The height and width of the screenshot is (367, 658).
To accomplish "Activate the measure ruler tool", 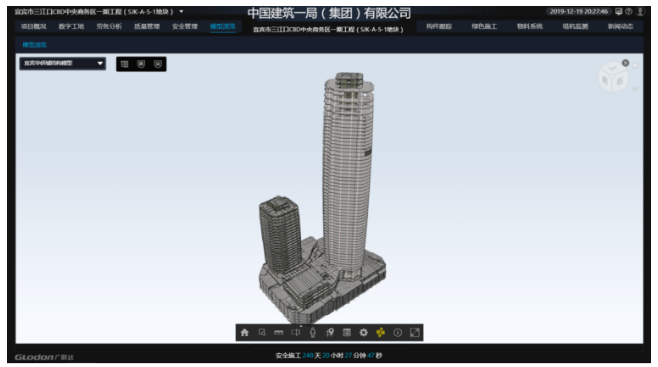I will click(x=279, y=333).
